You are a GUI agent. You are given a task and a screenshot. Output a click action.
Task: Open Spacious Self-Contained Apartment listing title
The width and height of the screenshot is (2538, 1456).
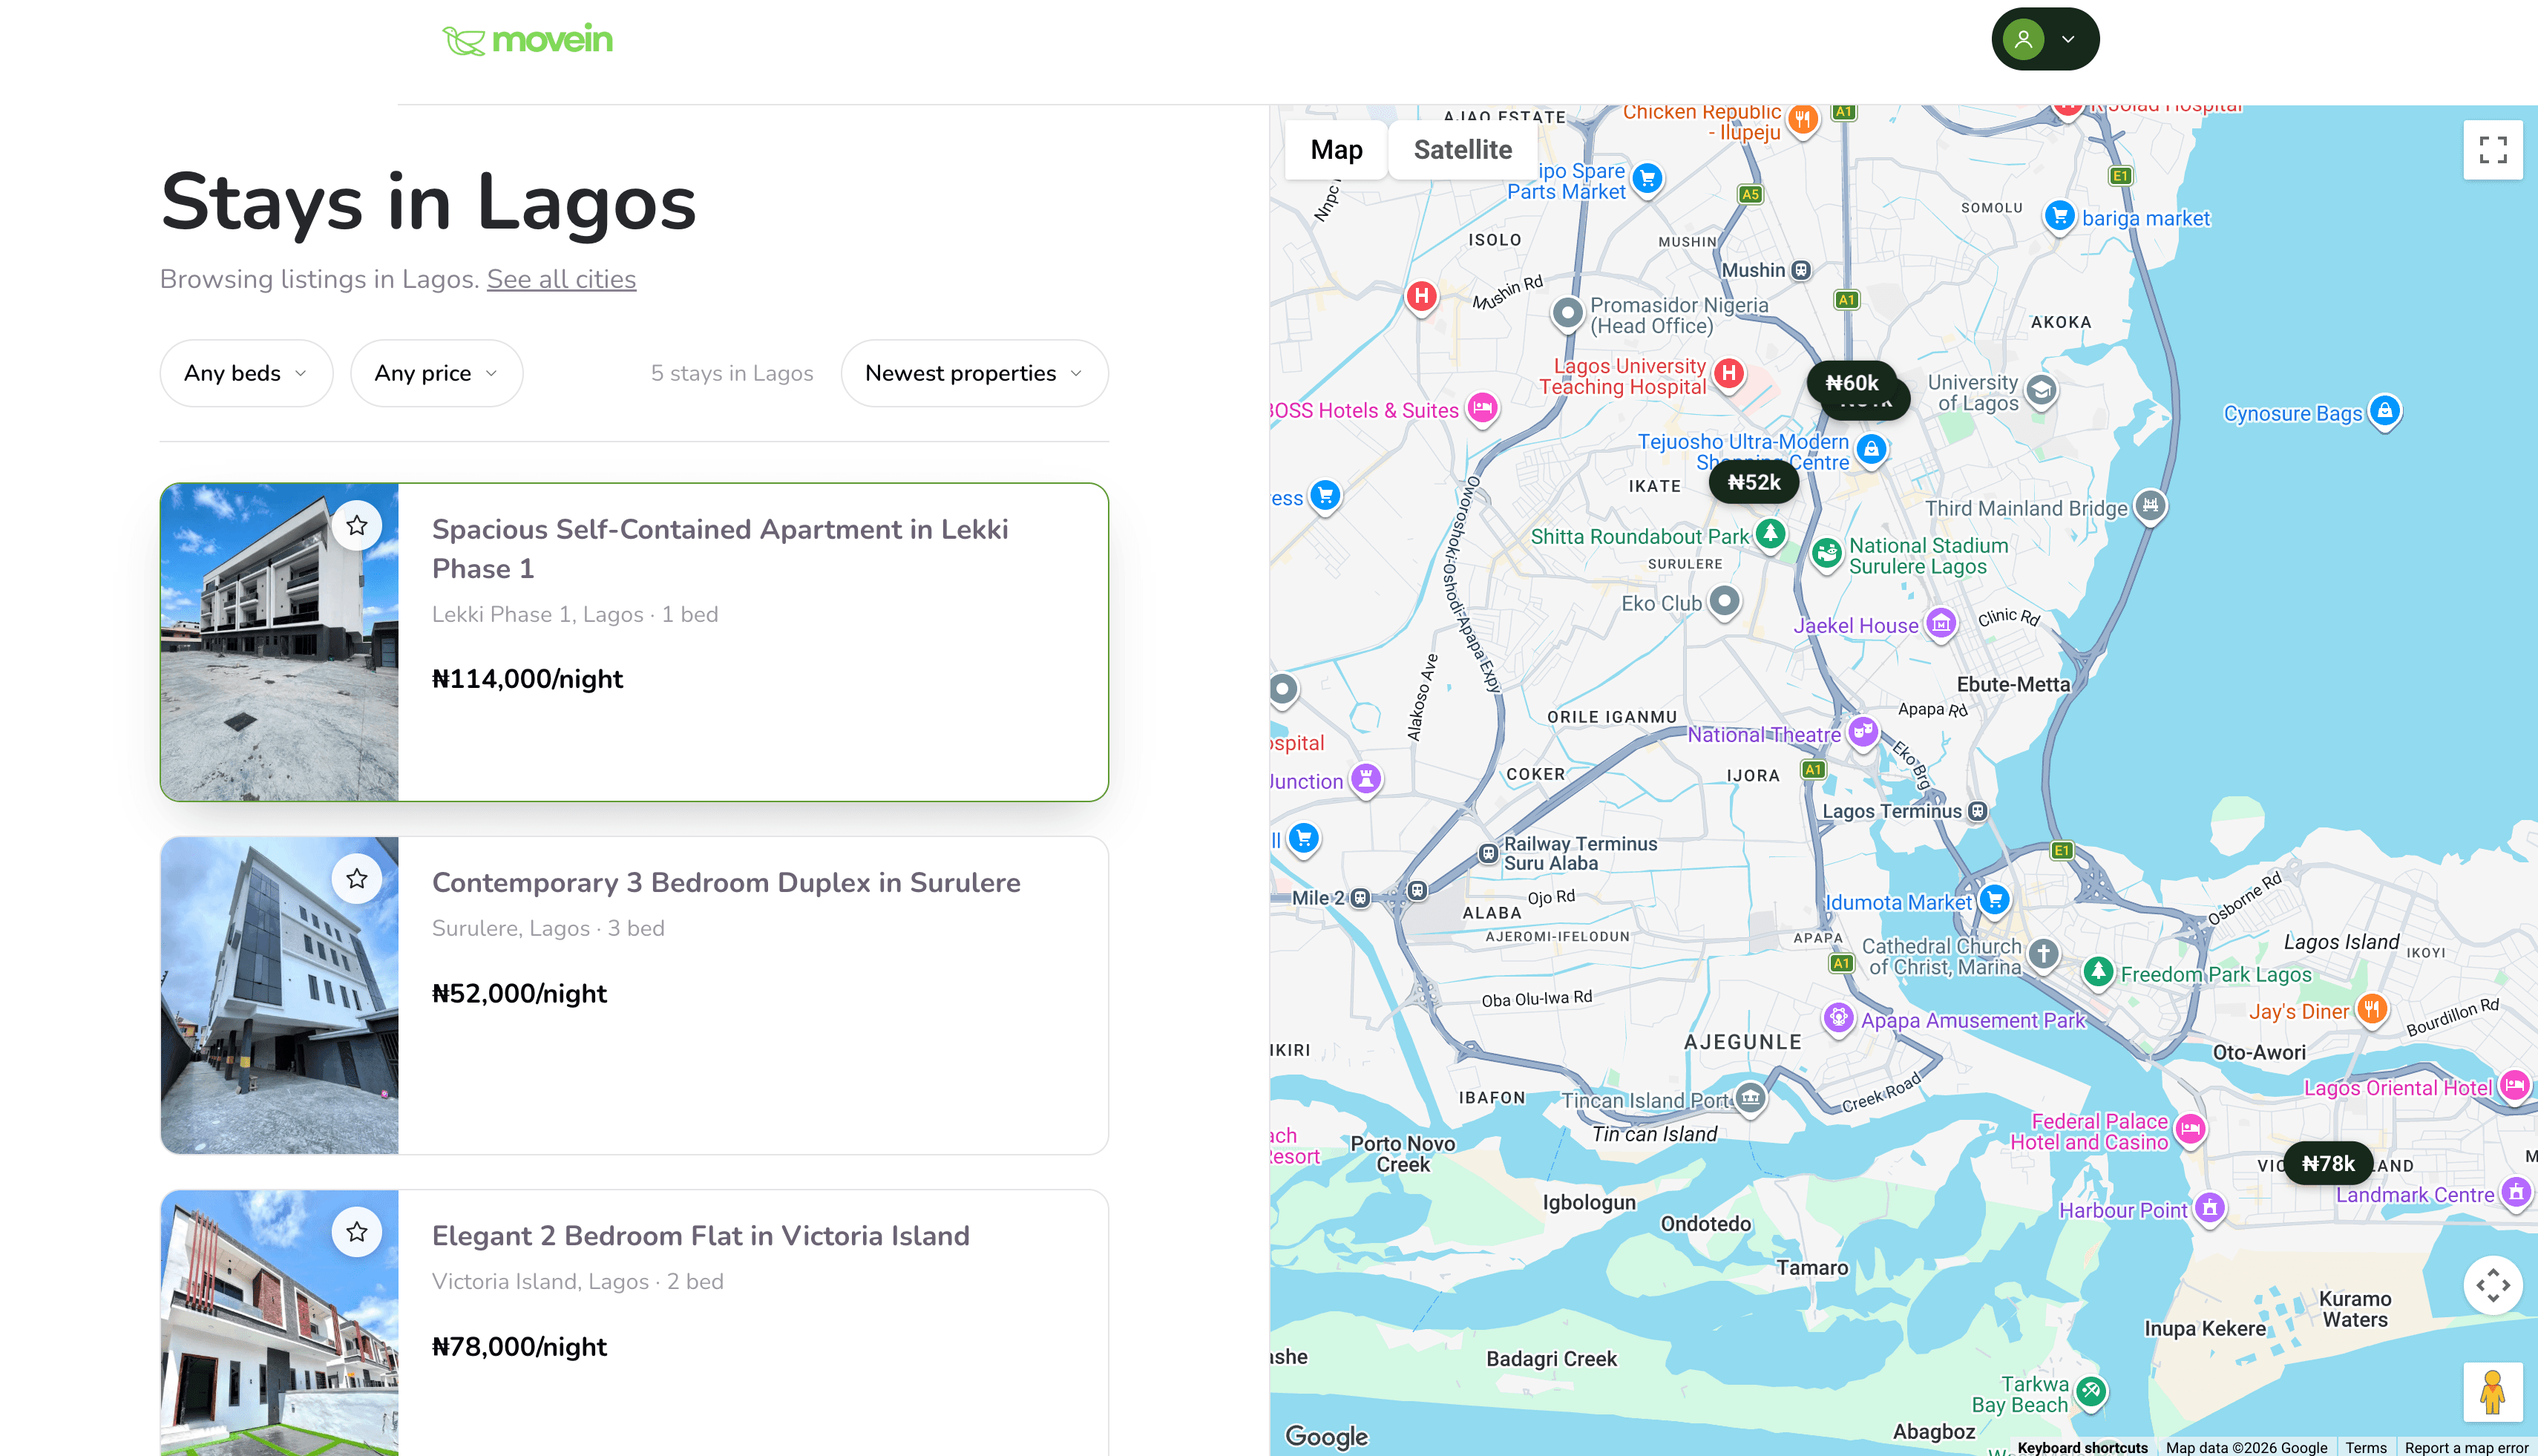tap(720, 549)
